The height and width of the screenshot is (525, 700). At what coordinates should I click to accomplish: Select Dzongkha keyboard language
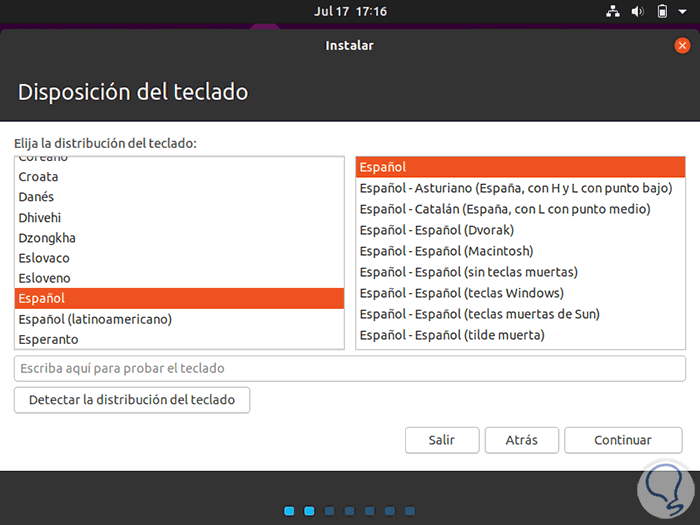coord(179,238)
